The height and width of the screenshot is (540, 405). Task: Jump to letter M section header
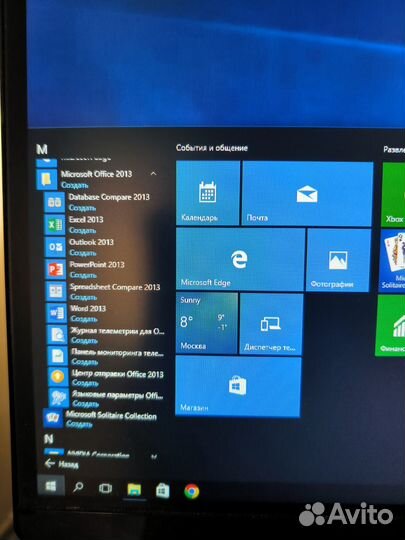coord(42,149)
